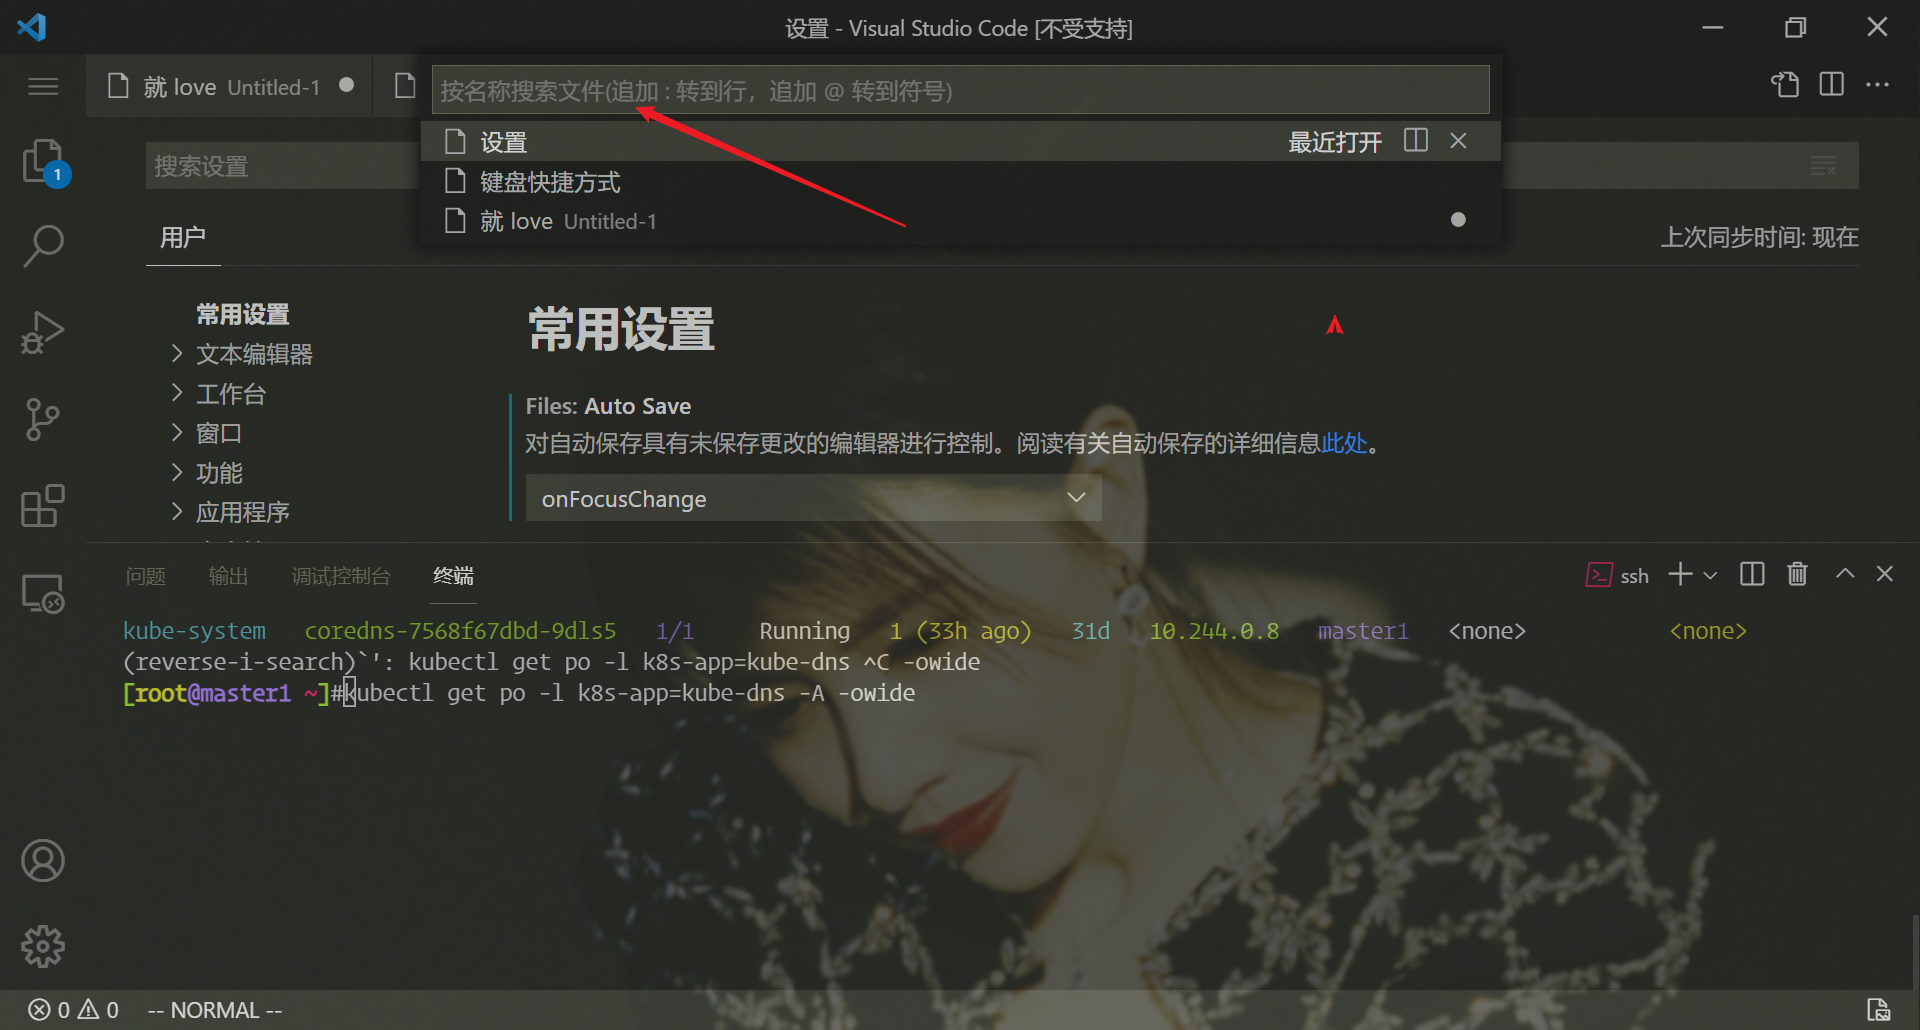Switch to the 调试控制台 panel tab
This screenshot has width=1920, height=1030.
pos(341,576)
